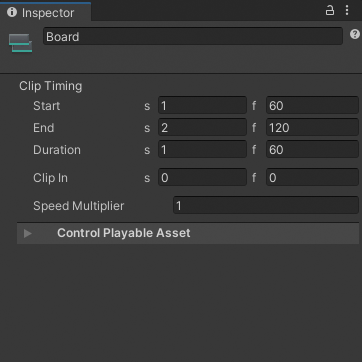This screenshot has height=362, width=362.
Task: Click the Clip Timing section label
Action: click(x=51, y=86)
